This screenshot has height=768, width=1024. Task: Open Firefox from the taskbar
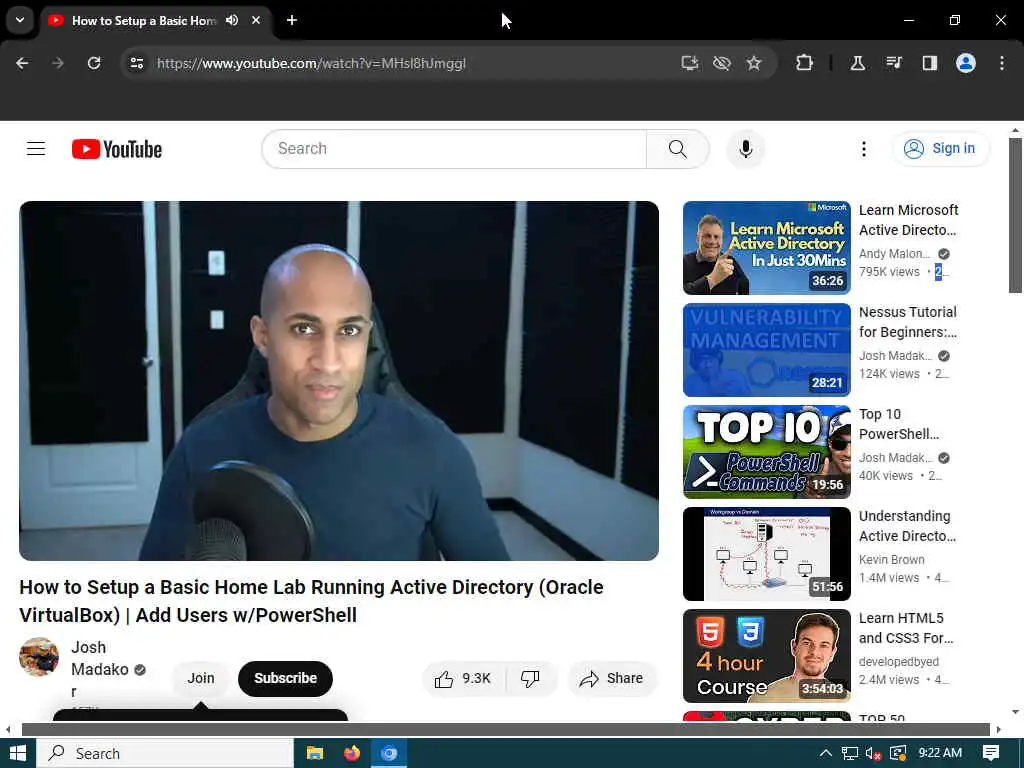click(x=352, y=754)
